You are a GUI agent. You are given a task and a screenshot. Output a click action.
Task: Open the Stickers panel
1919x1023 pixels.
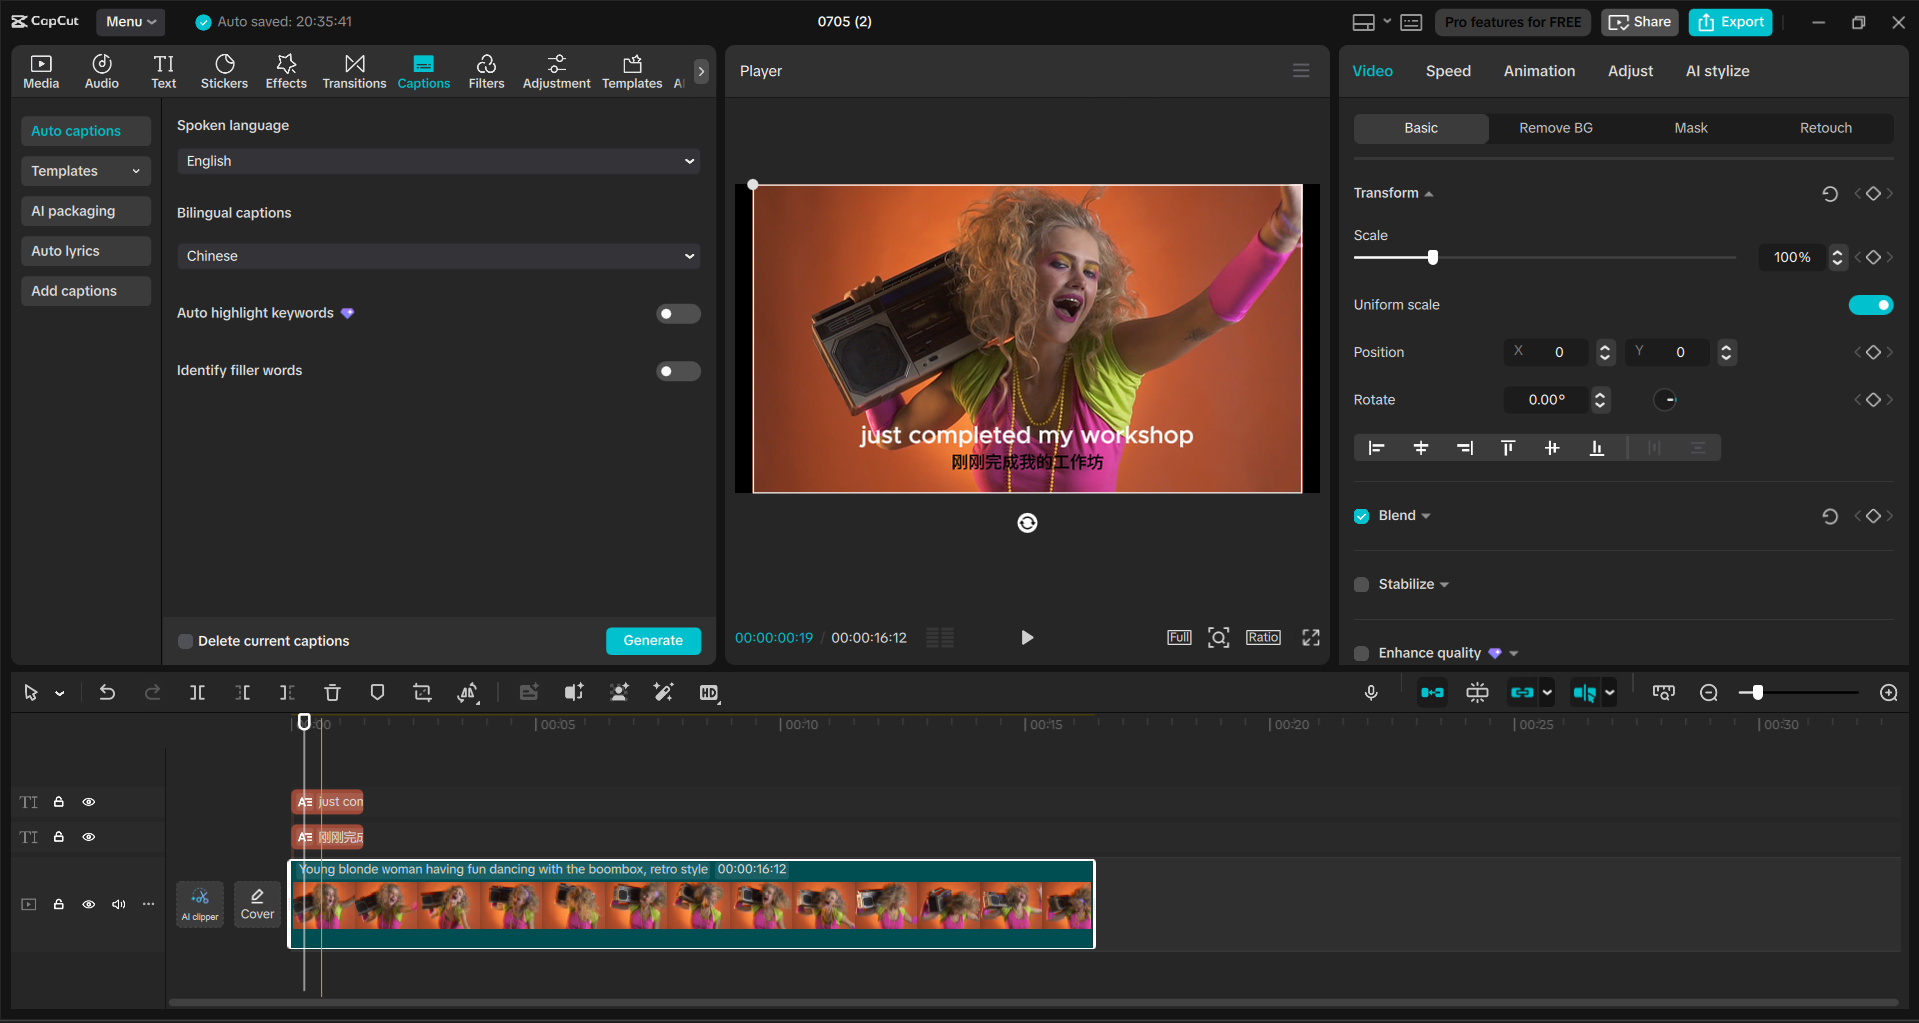pyautogui.click(x=224, y=72)
